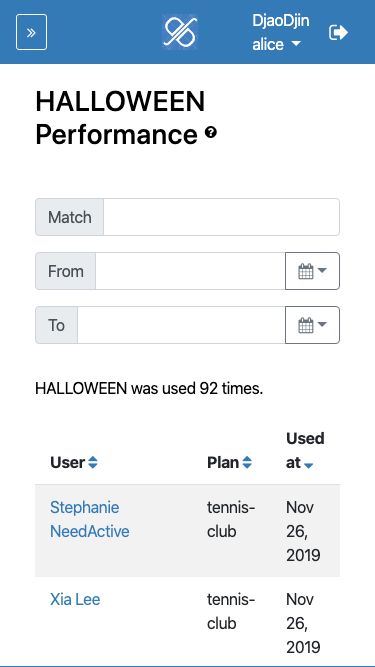The height and width of the screenshot is (667, 375).
Task: Click the Used at column header
Action: [305, 450]
